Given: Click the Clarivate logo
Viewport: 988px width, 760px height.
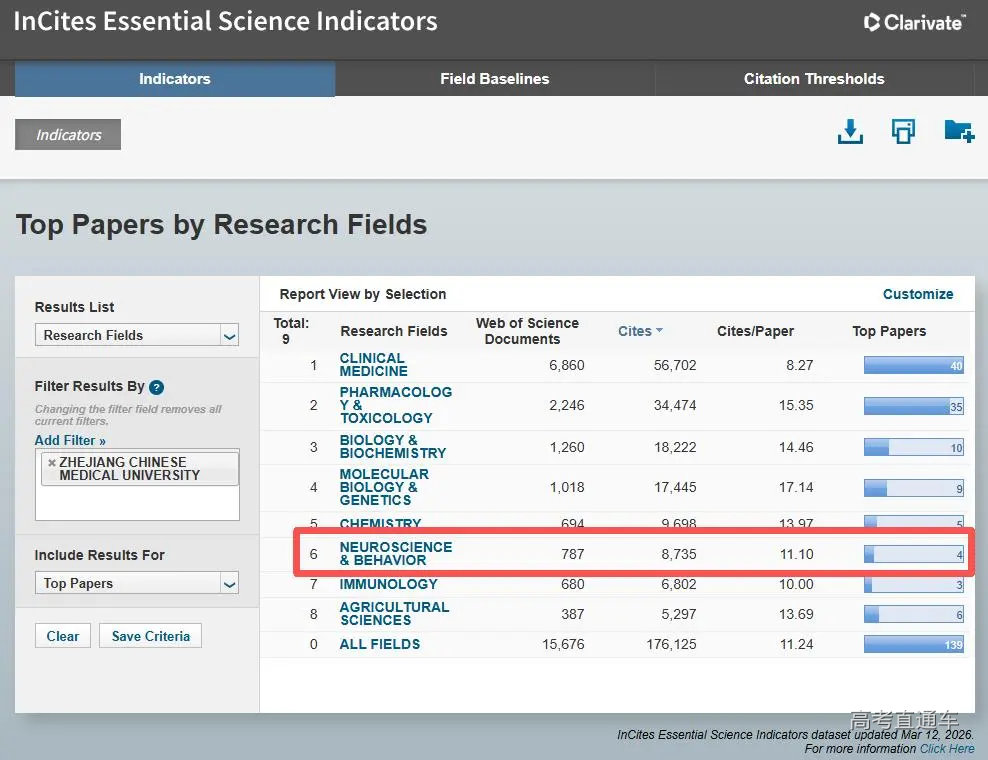Looking at the screenshot, I should pos(914,22).
